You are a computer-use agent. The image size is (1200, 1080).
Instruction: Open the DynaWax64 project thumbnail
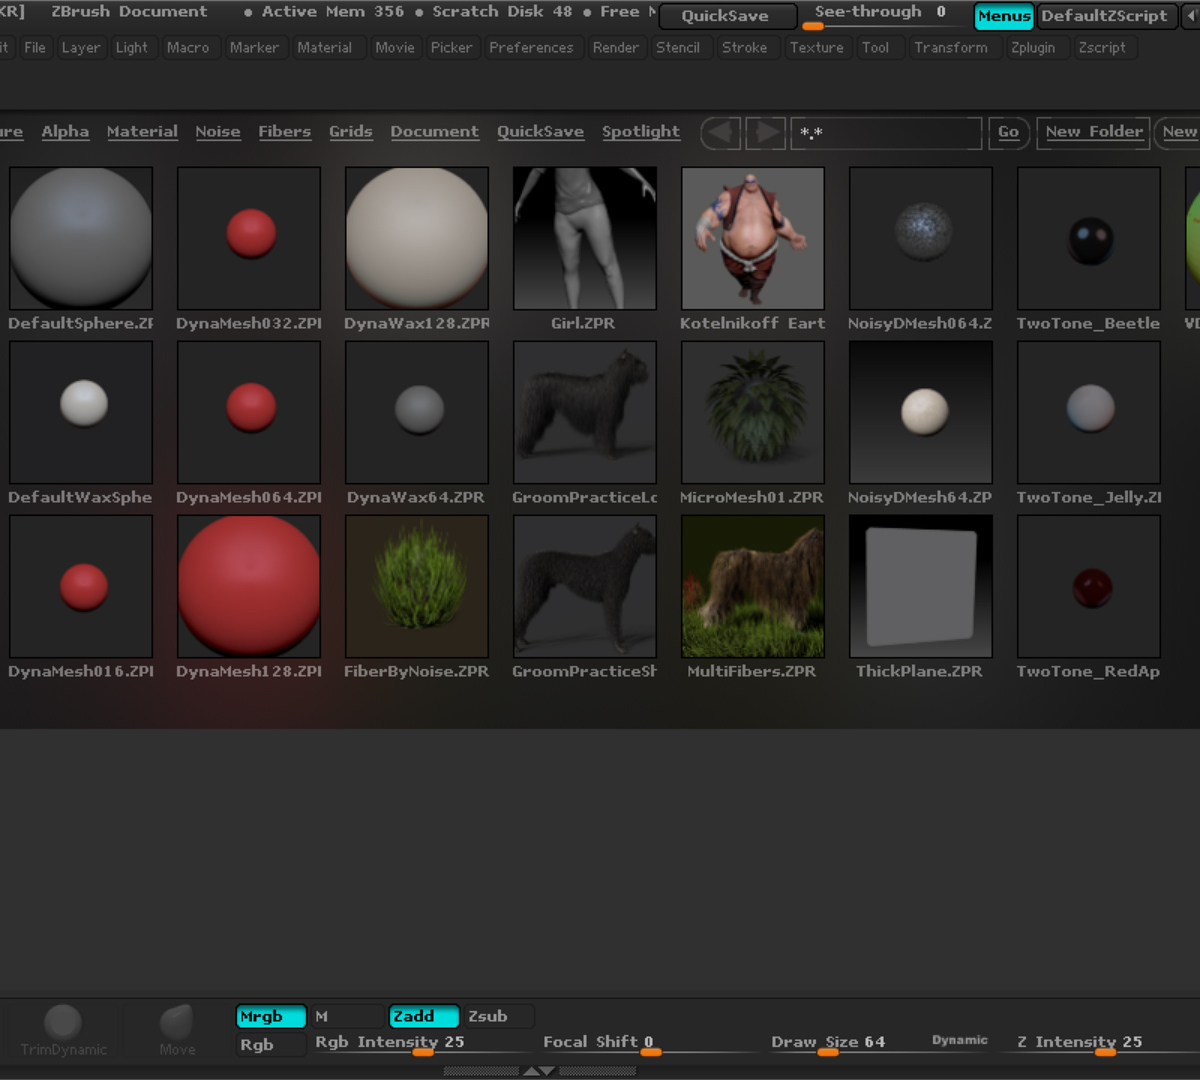(417, 412)
